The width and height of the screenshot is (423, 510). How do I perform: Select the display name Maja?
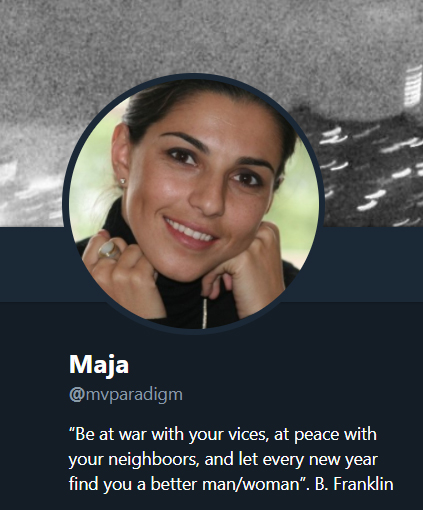point(99,365)
